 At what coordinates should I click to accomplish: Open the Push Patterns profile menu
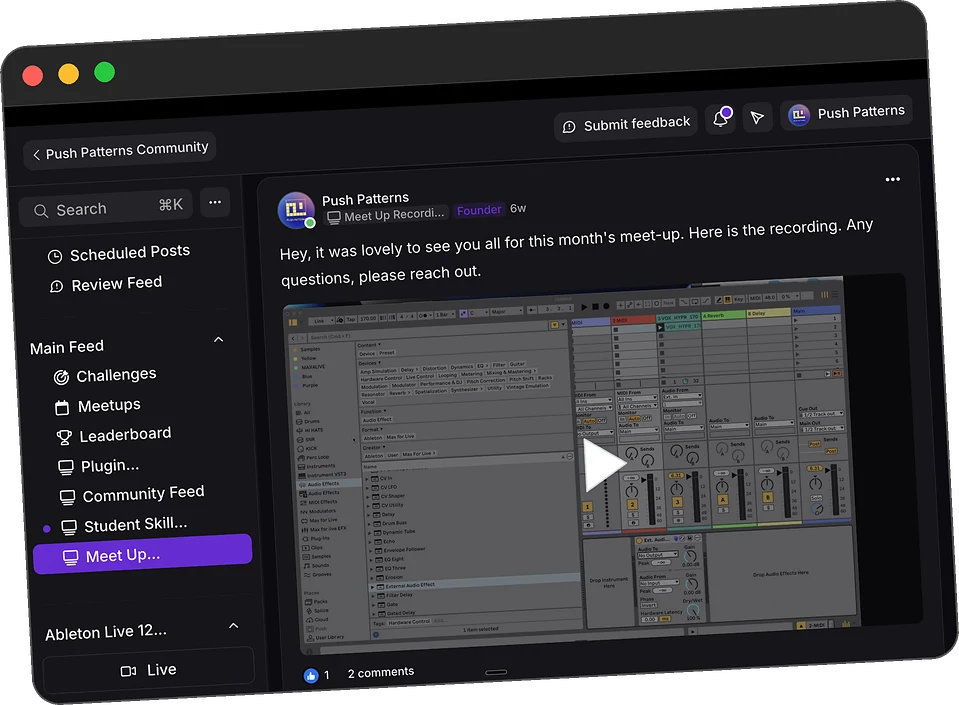coord(846,113)
